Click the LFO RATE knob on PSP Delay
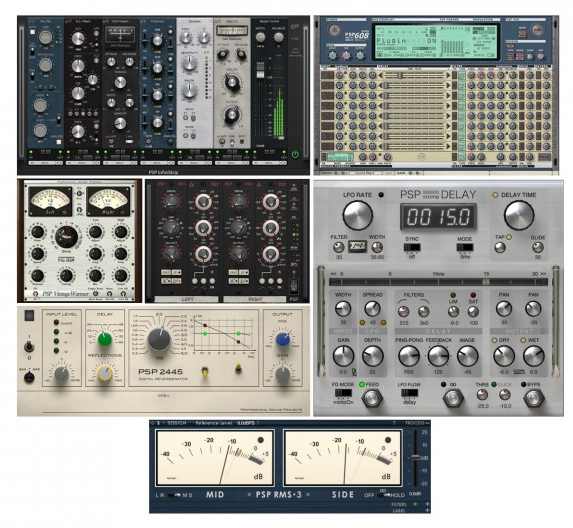The height and width of the screenshot is (528, 573). [x=357, y=215]
